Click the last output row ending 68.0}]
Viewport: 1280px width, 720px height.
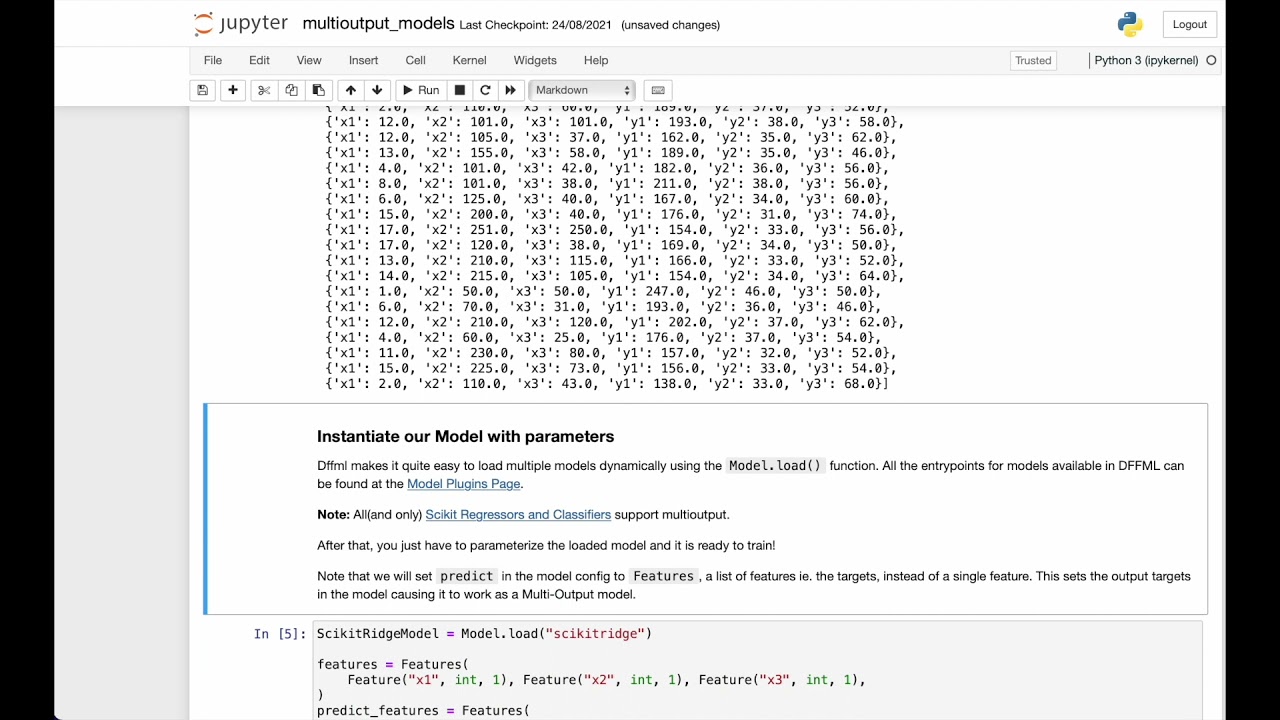pos(607,384)
